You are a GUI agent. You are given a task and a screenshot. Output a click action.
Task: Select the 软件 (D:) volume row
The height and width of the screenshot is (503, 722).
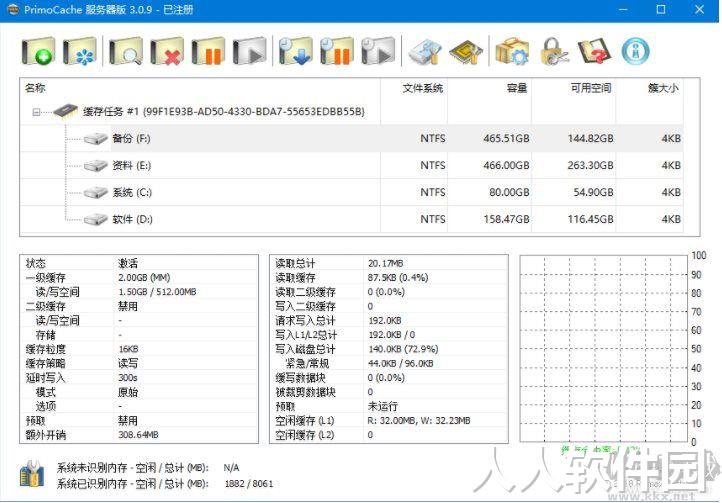pyautogui.click(x=352, y=219)
